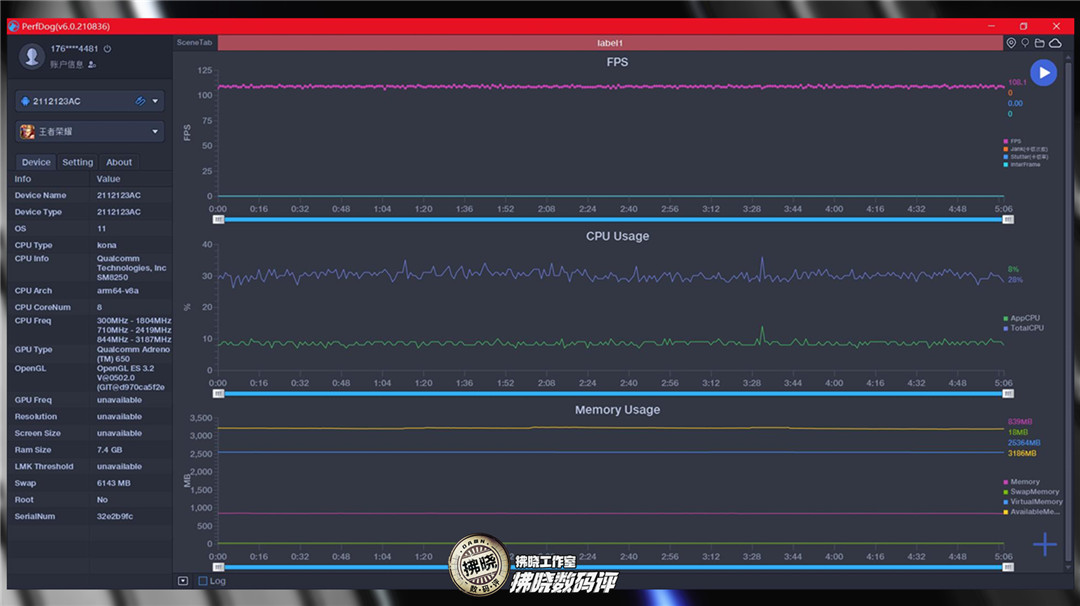Toggle Jank series in the FPS legend
1080x606 pixels.
coord(1026,149)
